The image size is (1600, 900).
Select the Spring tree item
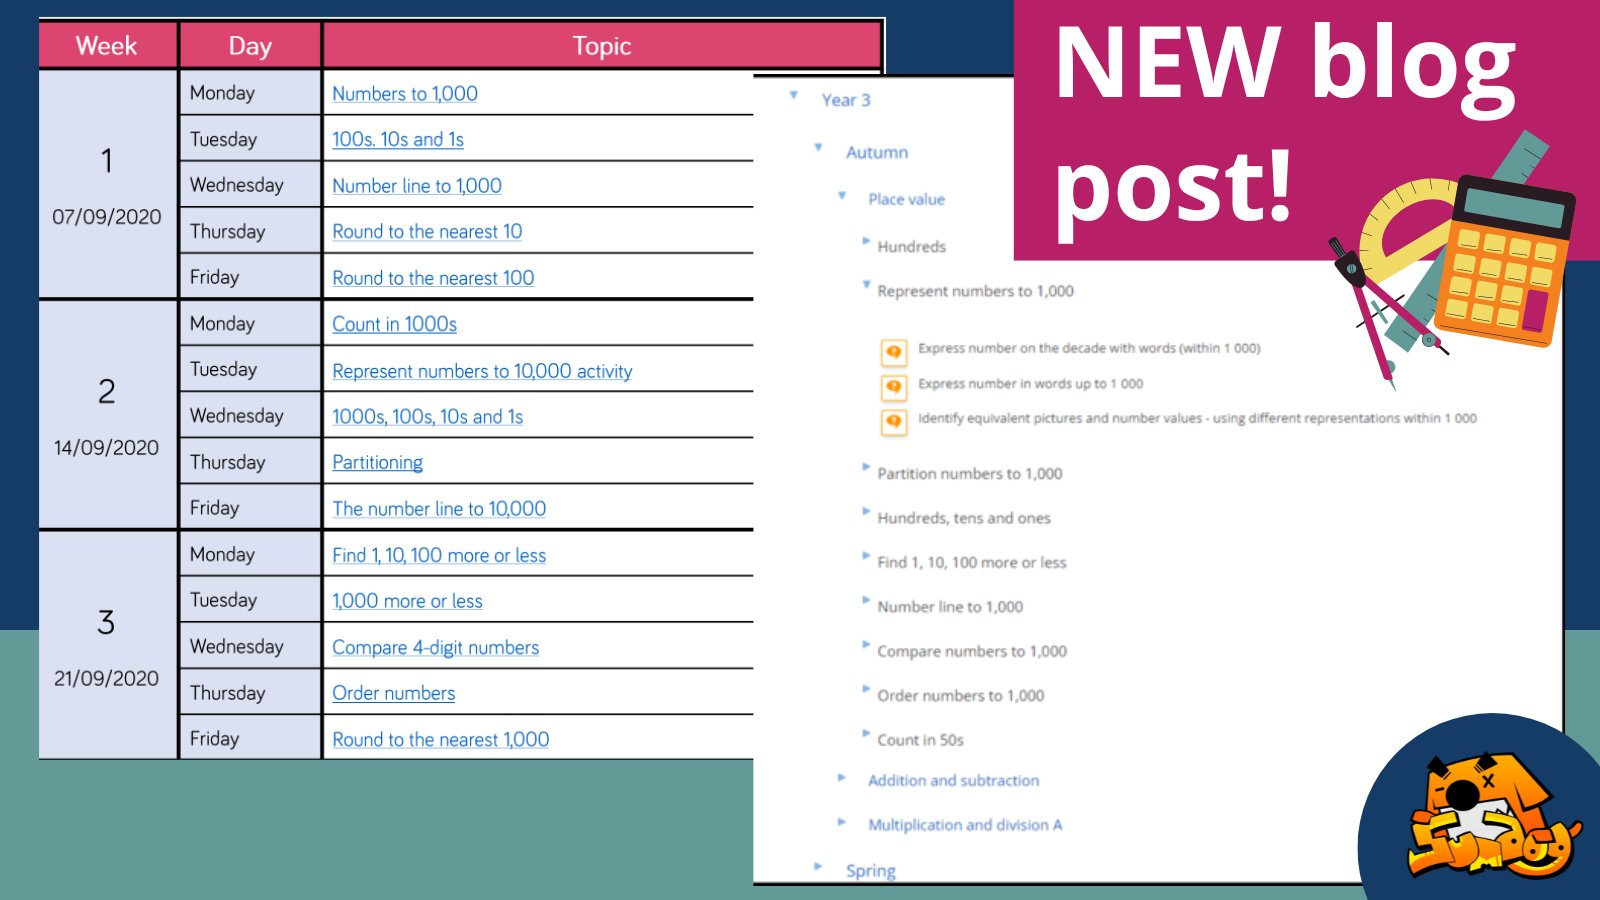coord(870,870)
